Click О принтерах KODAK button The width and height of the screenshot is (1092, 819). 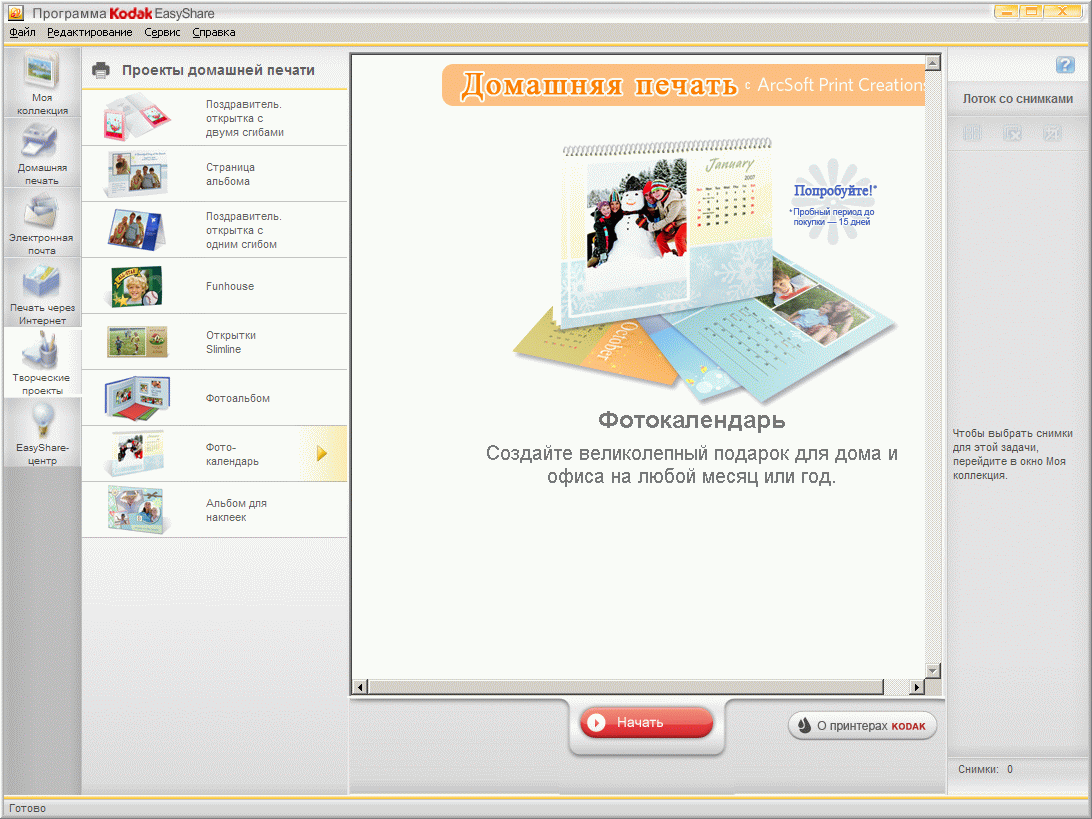862,726
